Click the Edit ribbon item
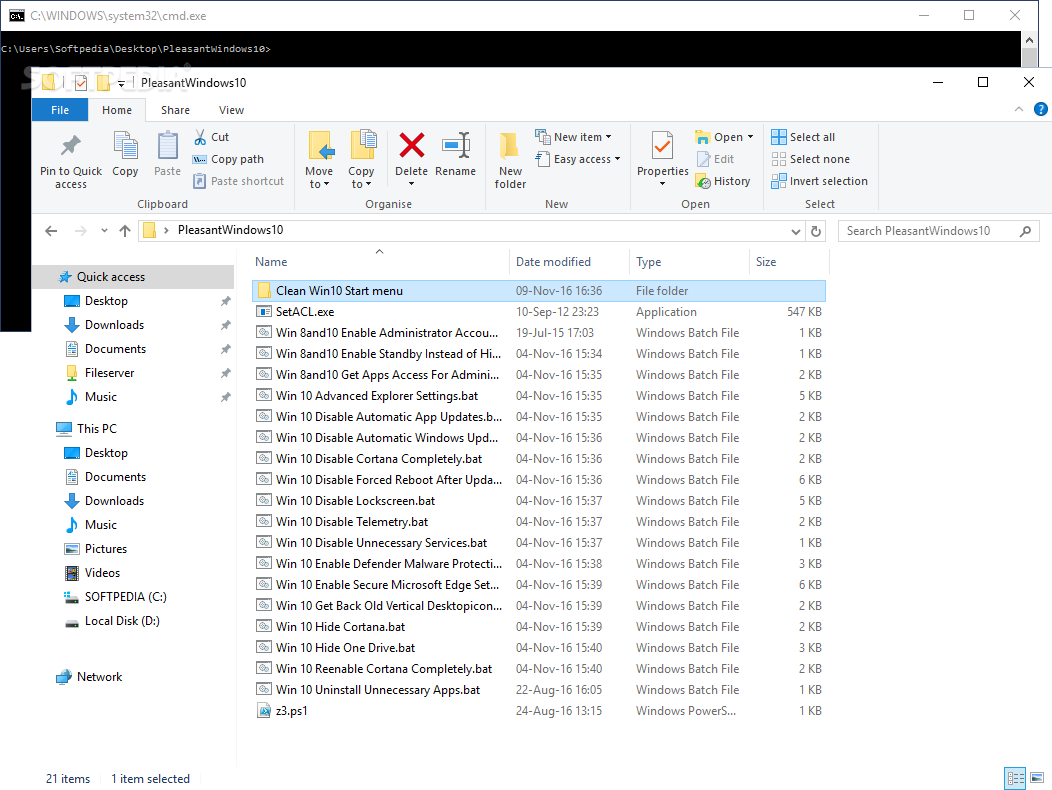1052x790 pixels. pos(715,159)
